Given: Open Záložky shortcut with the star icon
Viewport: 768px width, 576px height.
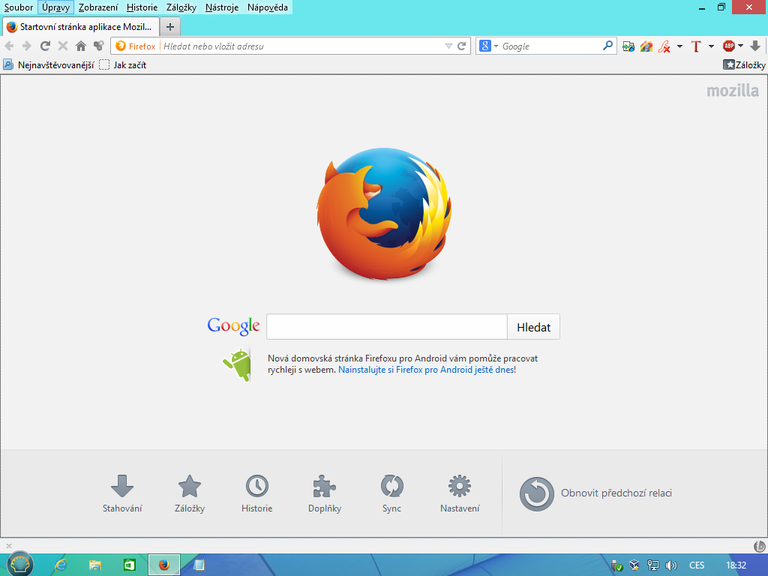Looking at the screenshot, I should point(190,493).
